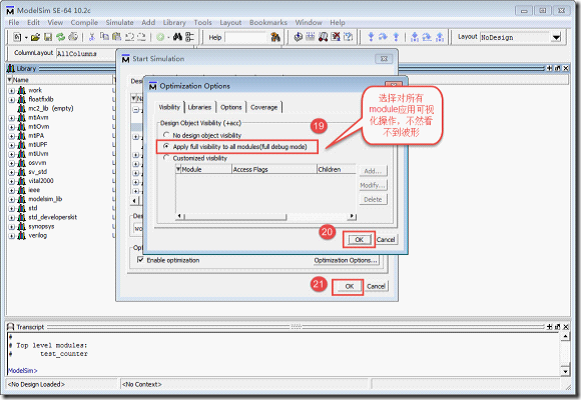Click the green Reload arrows icon
Viewport: 581px width, 400px height.
60,37
